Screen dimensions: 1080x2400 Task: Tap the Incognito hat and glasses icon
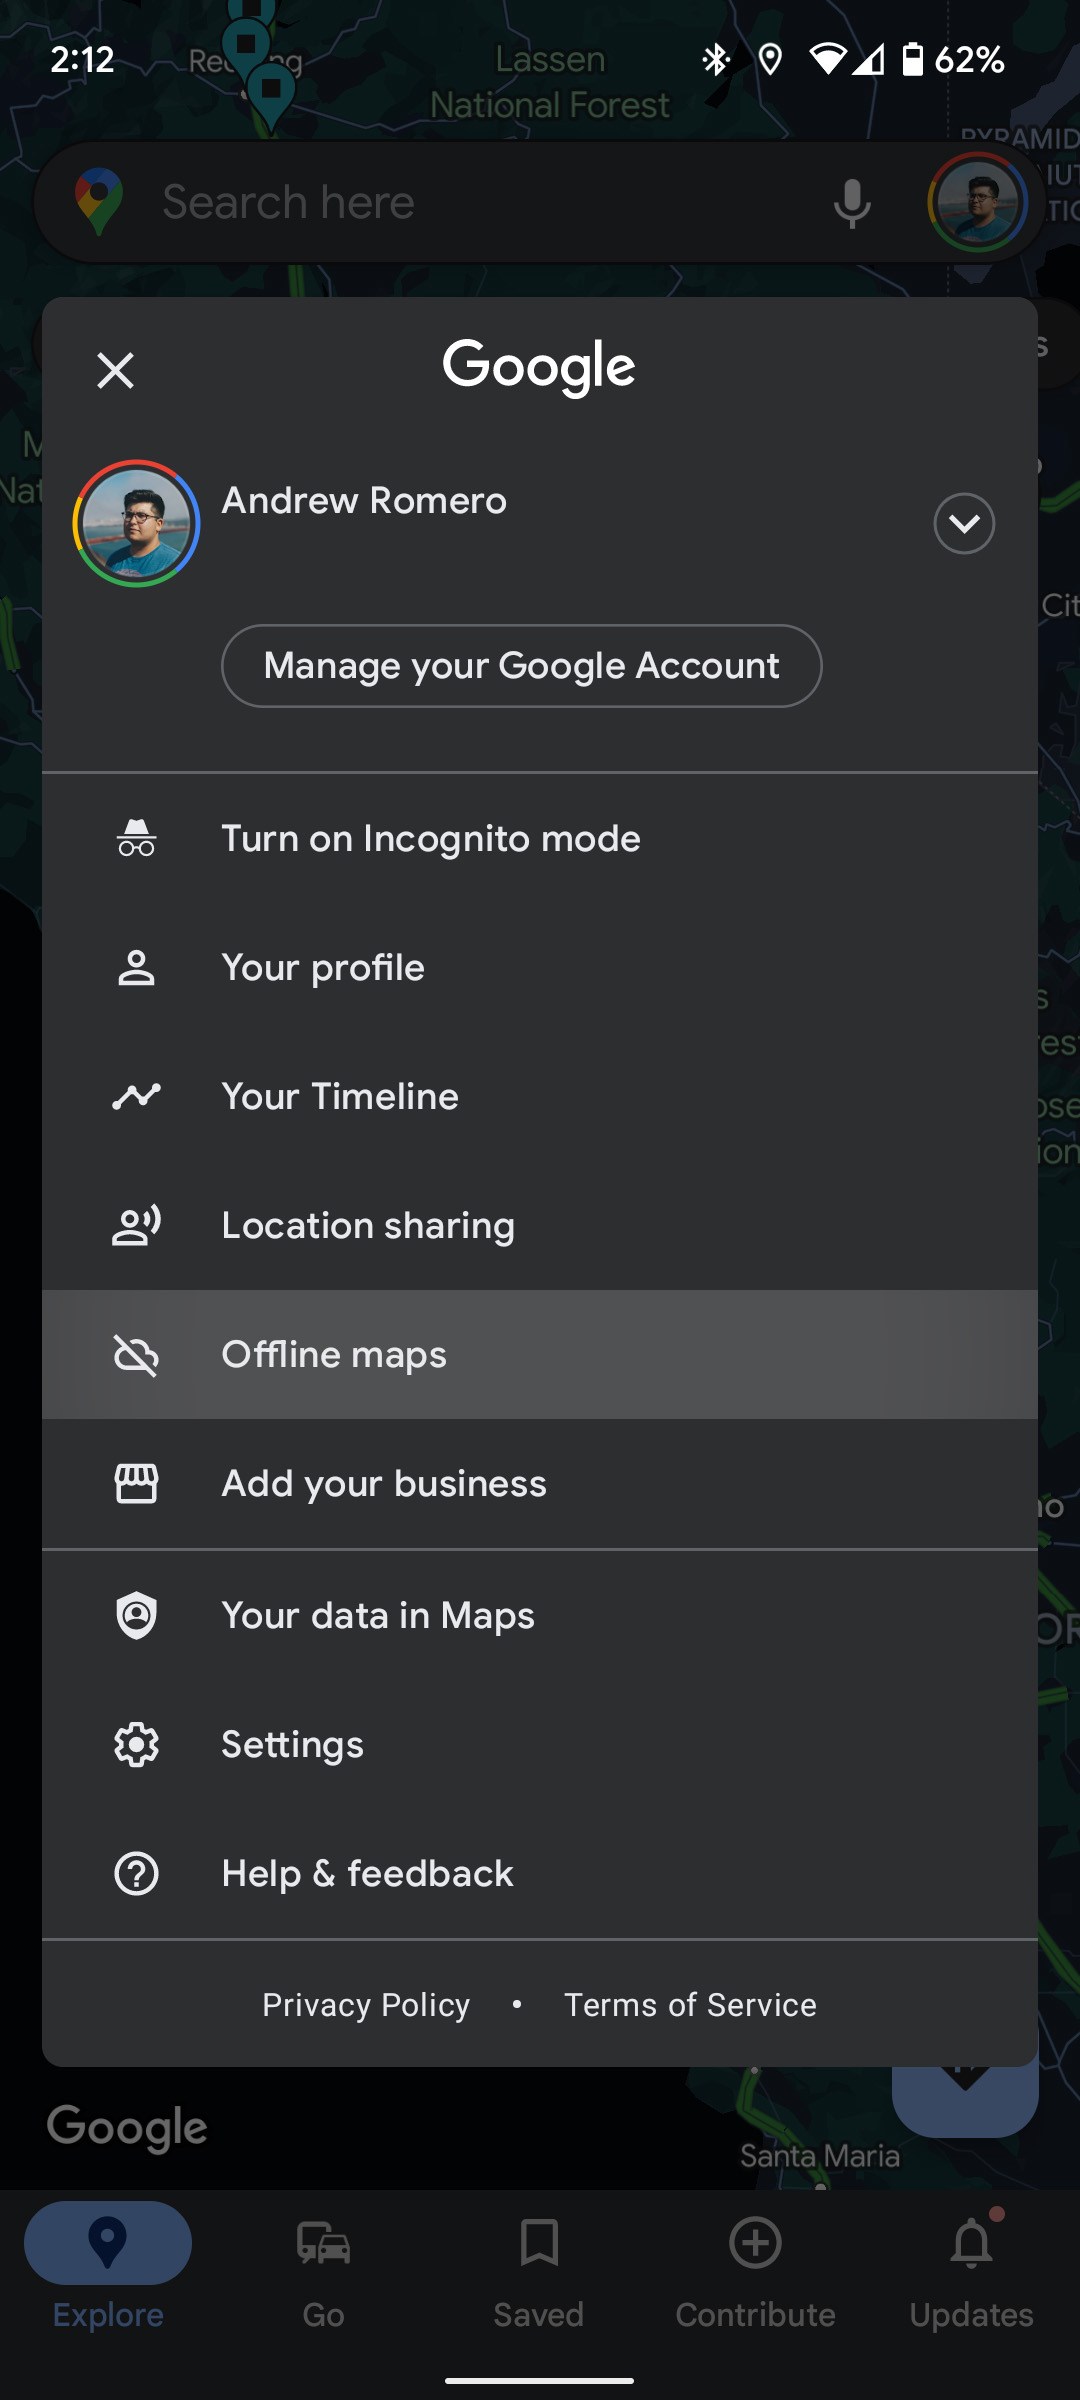pos(136,838)
